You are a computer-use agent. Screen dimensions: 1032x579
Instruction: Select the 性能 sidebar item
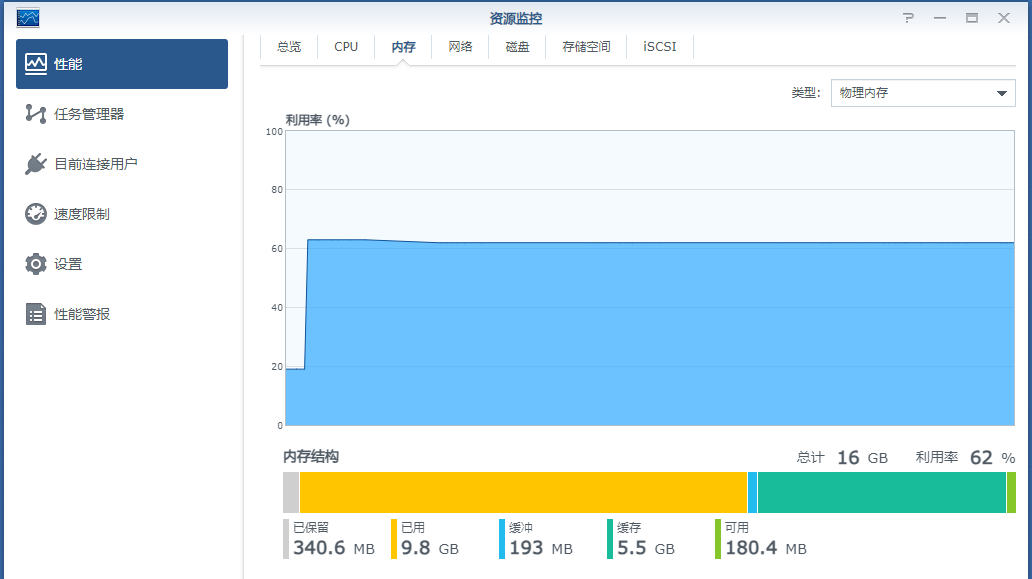pyautogui.click(x=122, y=64)
